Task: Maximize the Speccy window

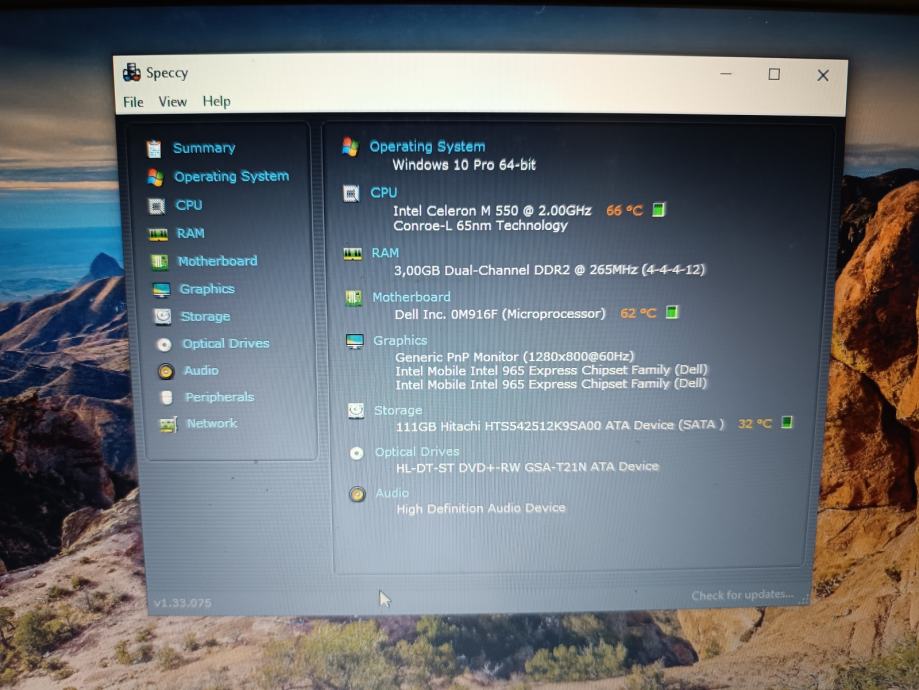Action: (x=774, y=74)
